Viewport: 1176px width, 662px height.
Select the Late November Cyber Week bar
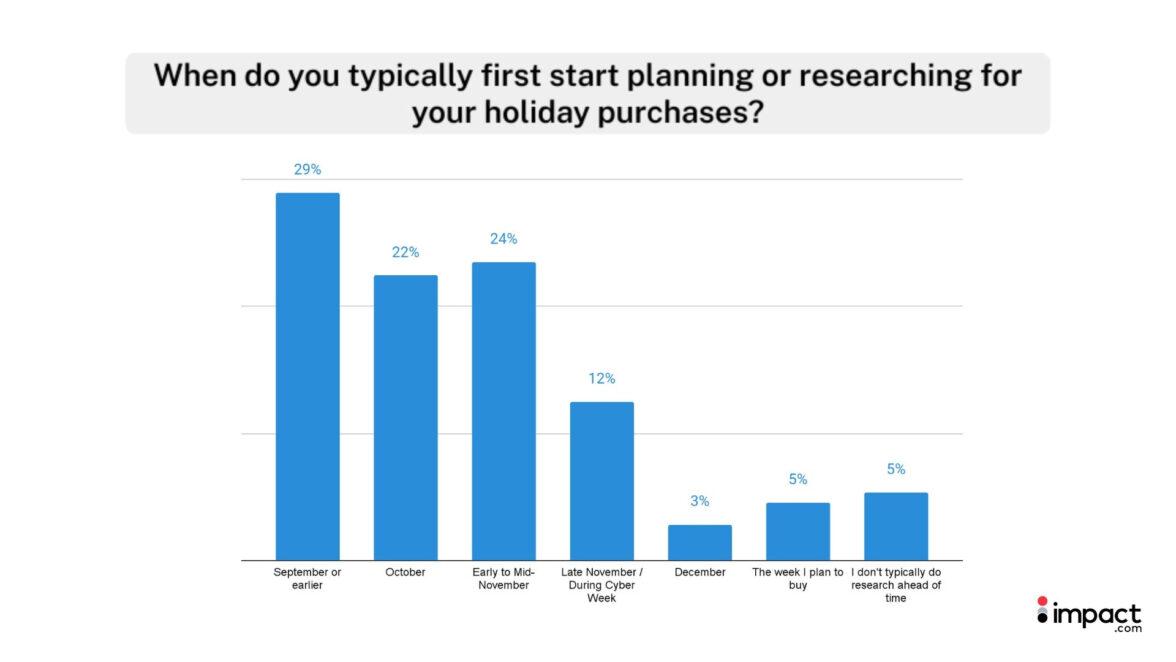tap(601, 481)
